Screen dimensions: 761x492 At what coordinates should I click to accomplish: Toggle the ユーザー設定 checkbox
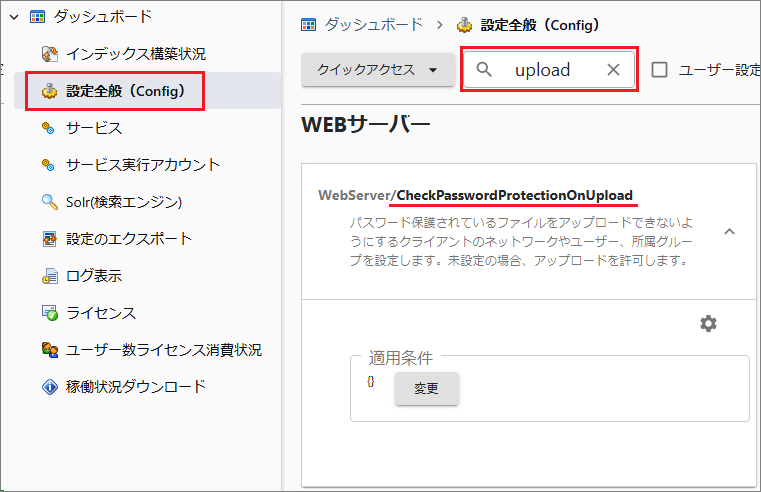(660, 70)
